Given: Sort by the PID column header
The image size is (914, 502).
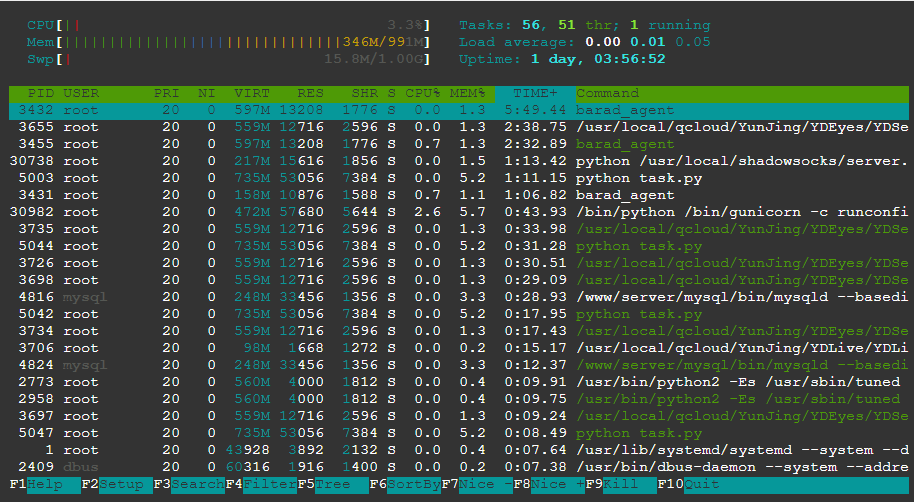Looking at the screenshot, I should click(x=41, y=93).
